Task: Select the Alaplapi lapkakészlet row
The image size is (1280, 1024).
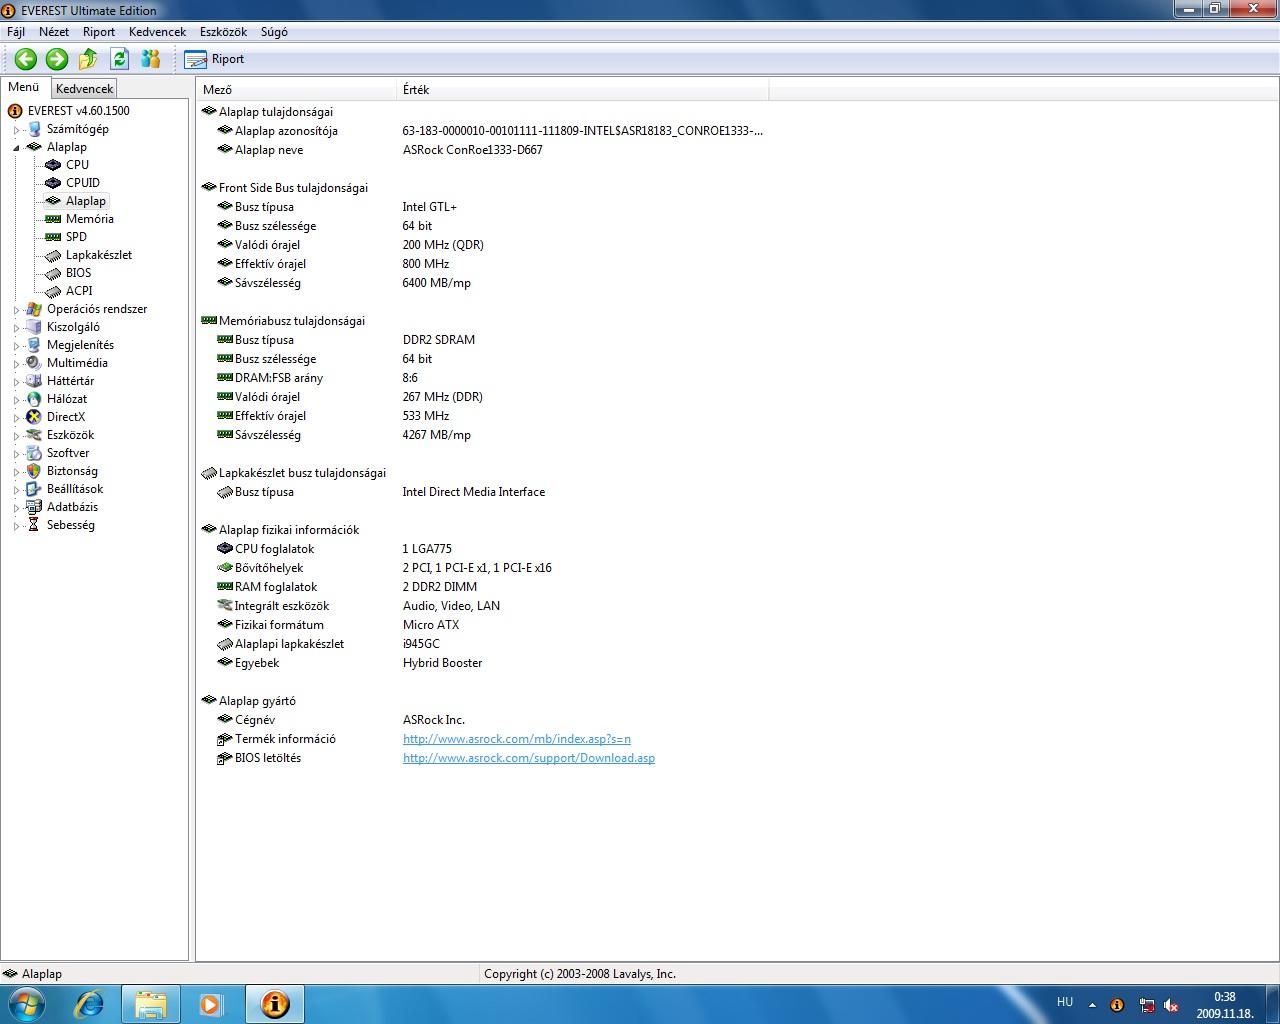Action: 484,644
